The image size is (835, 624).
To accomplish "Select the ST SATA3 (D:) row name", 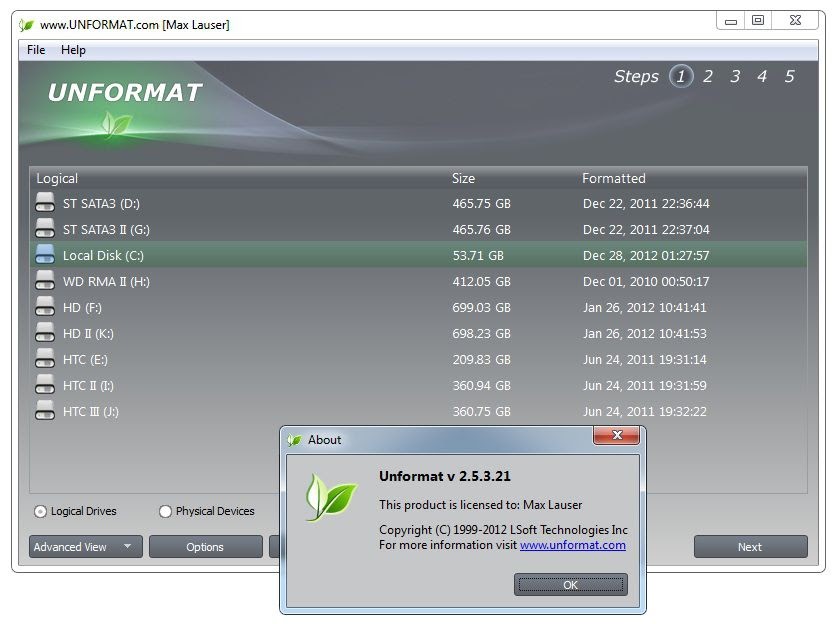I will [101, 203].
